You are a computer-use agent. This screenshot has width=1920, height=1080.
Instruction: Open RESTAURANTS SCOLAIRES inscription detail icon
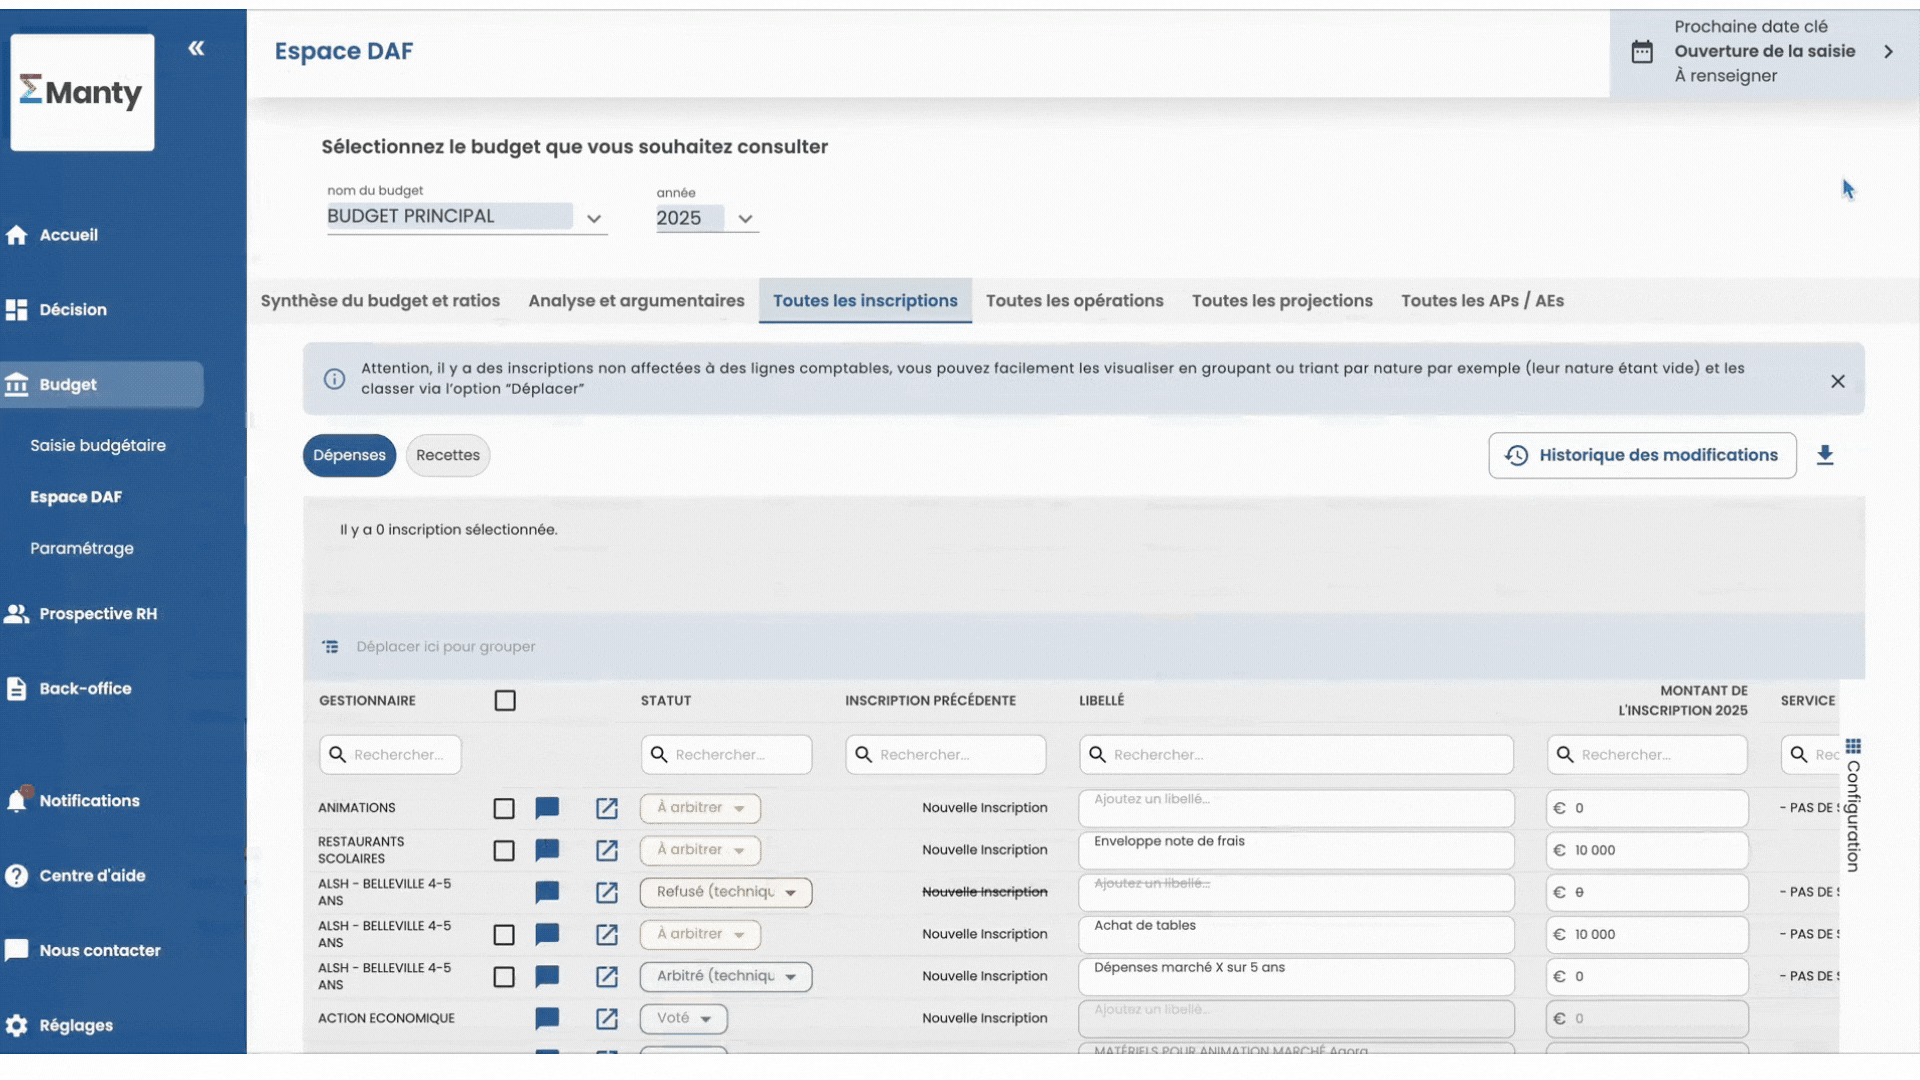tap(607, 850)
